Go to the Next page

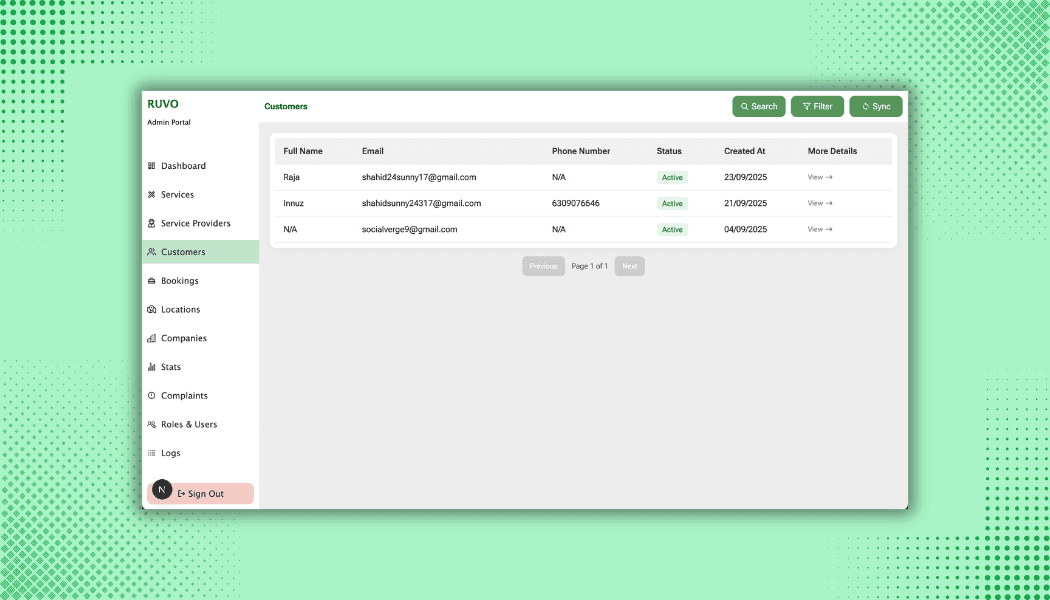click(x=629, y=266)
